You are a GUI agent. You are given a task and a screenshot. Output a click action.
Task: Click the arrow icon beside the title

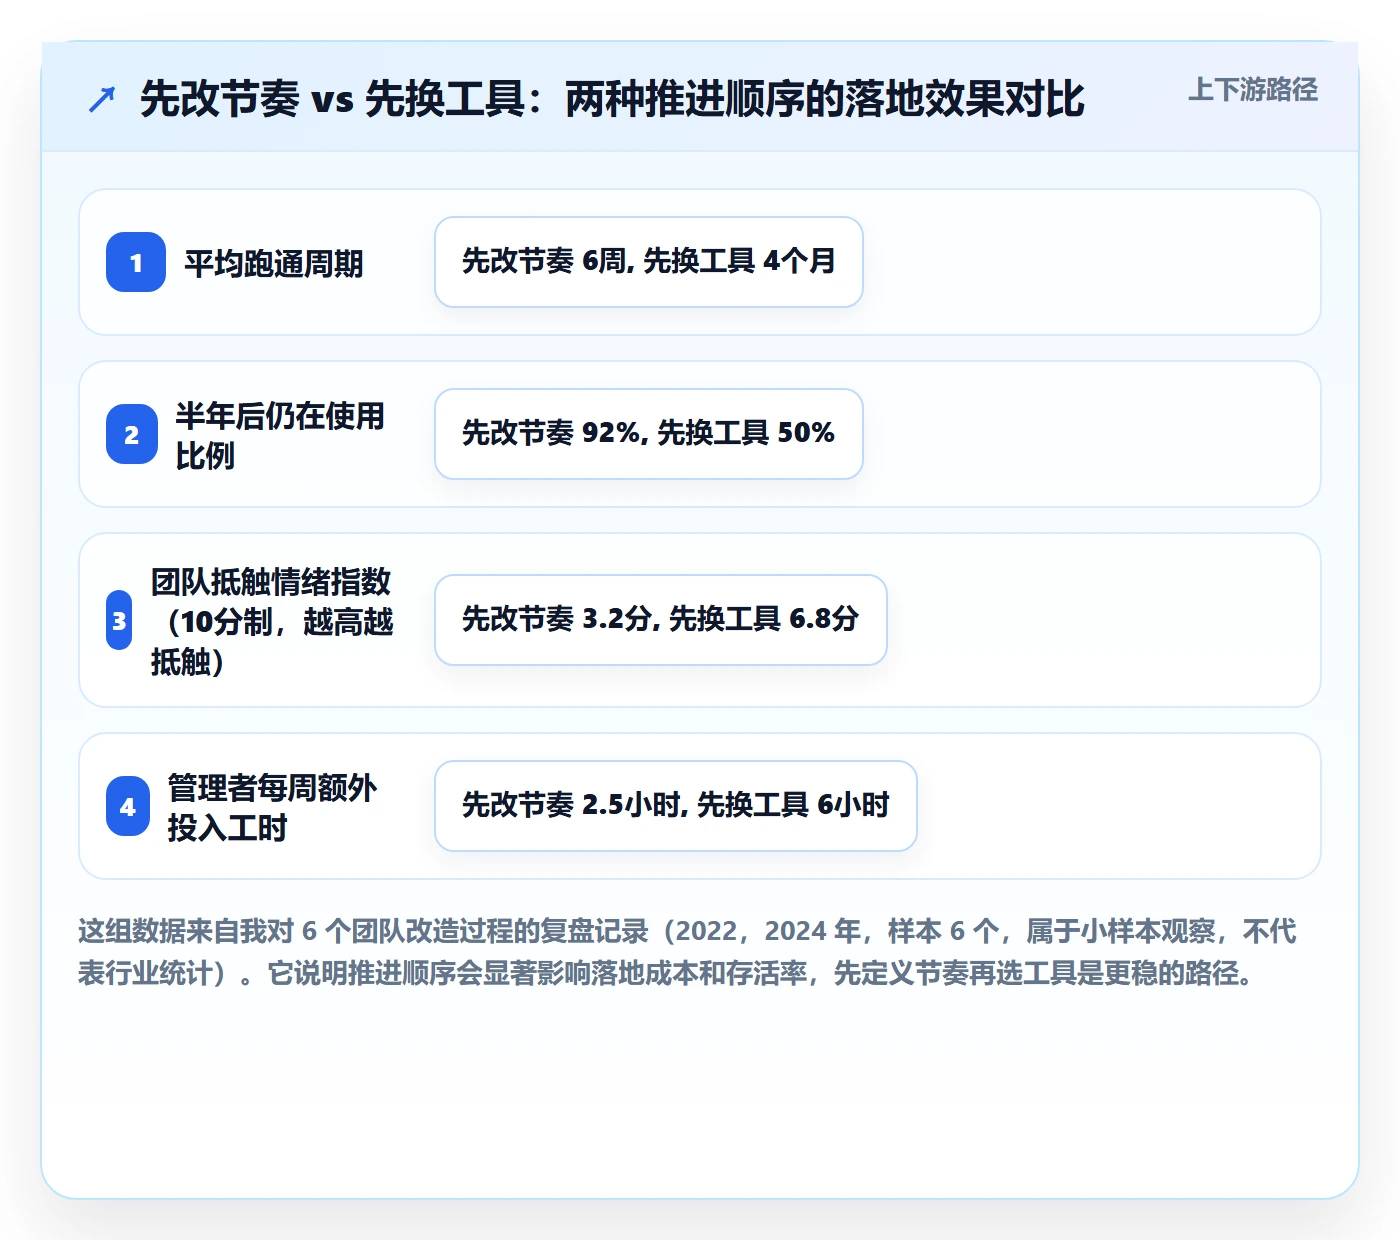tap(102, 99)
